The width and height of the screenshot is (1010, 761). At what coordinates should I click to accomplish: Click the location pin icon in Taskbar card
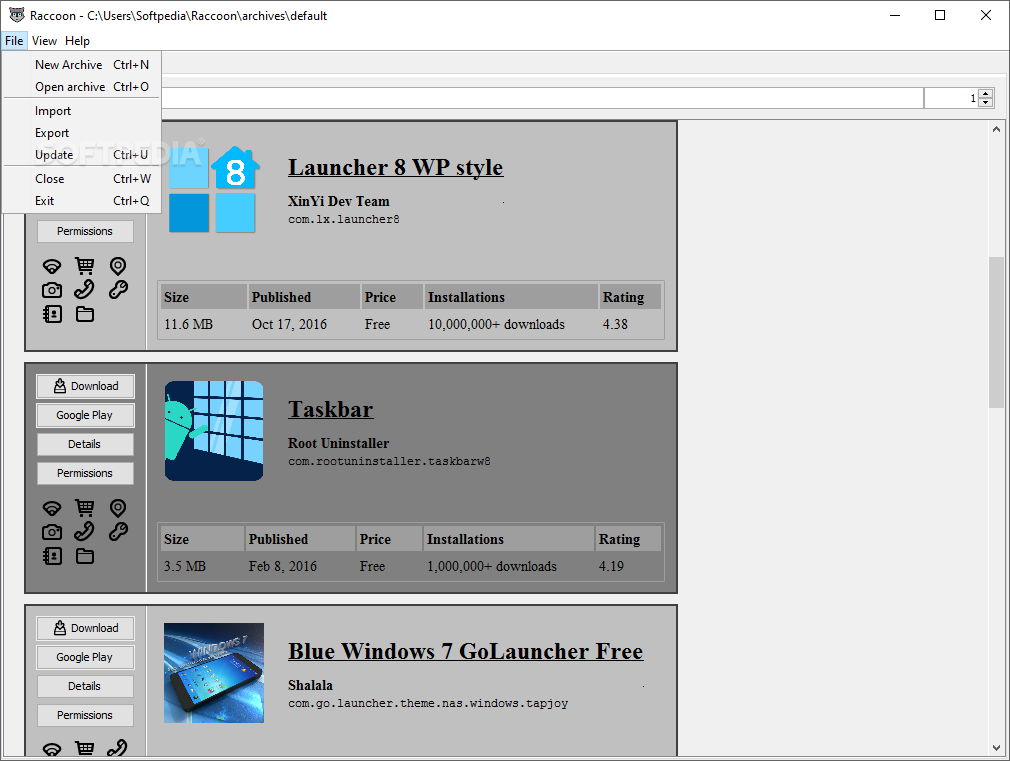coord(118,508)
